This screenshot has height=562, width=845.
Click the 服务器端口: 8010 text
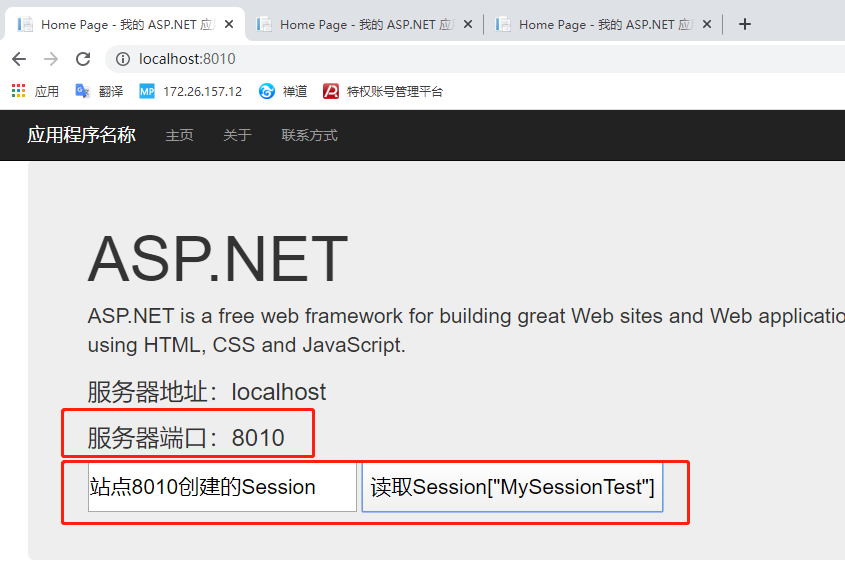coord(186,438)
